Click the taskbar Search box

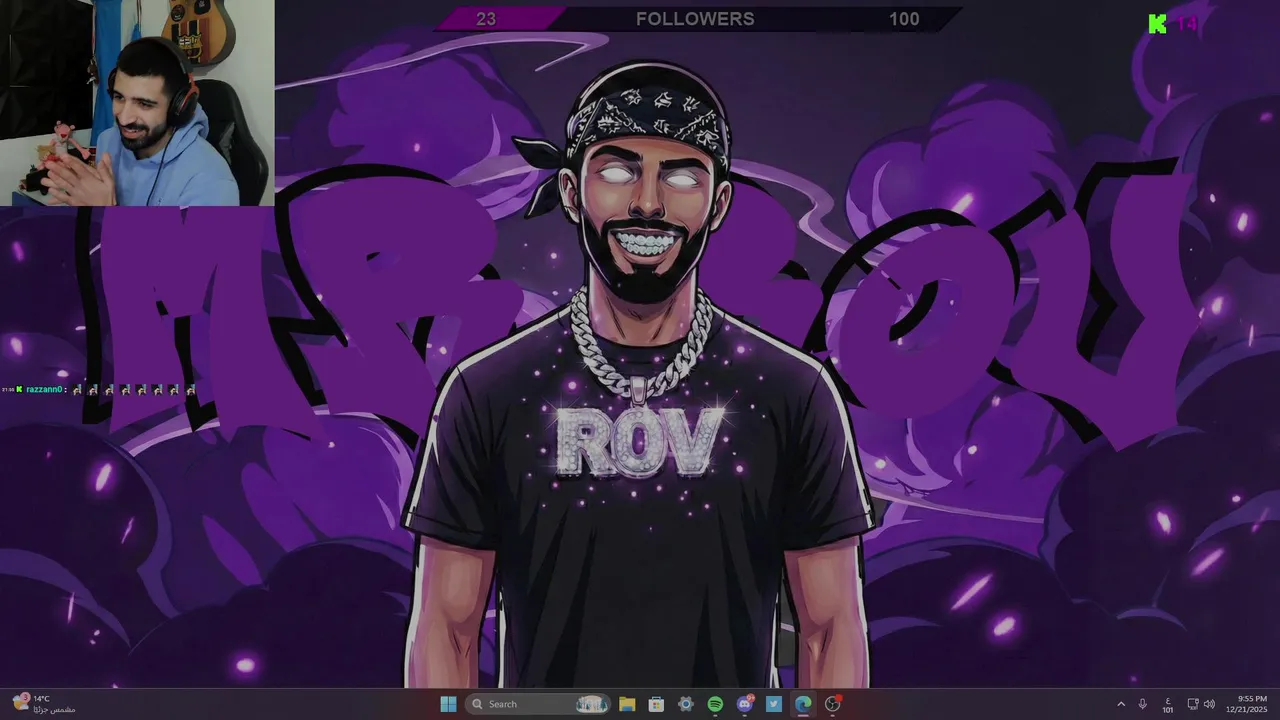click(x=540, y=704)
